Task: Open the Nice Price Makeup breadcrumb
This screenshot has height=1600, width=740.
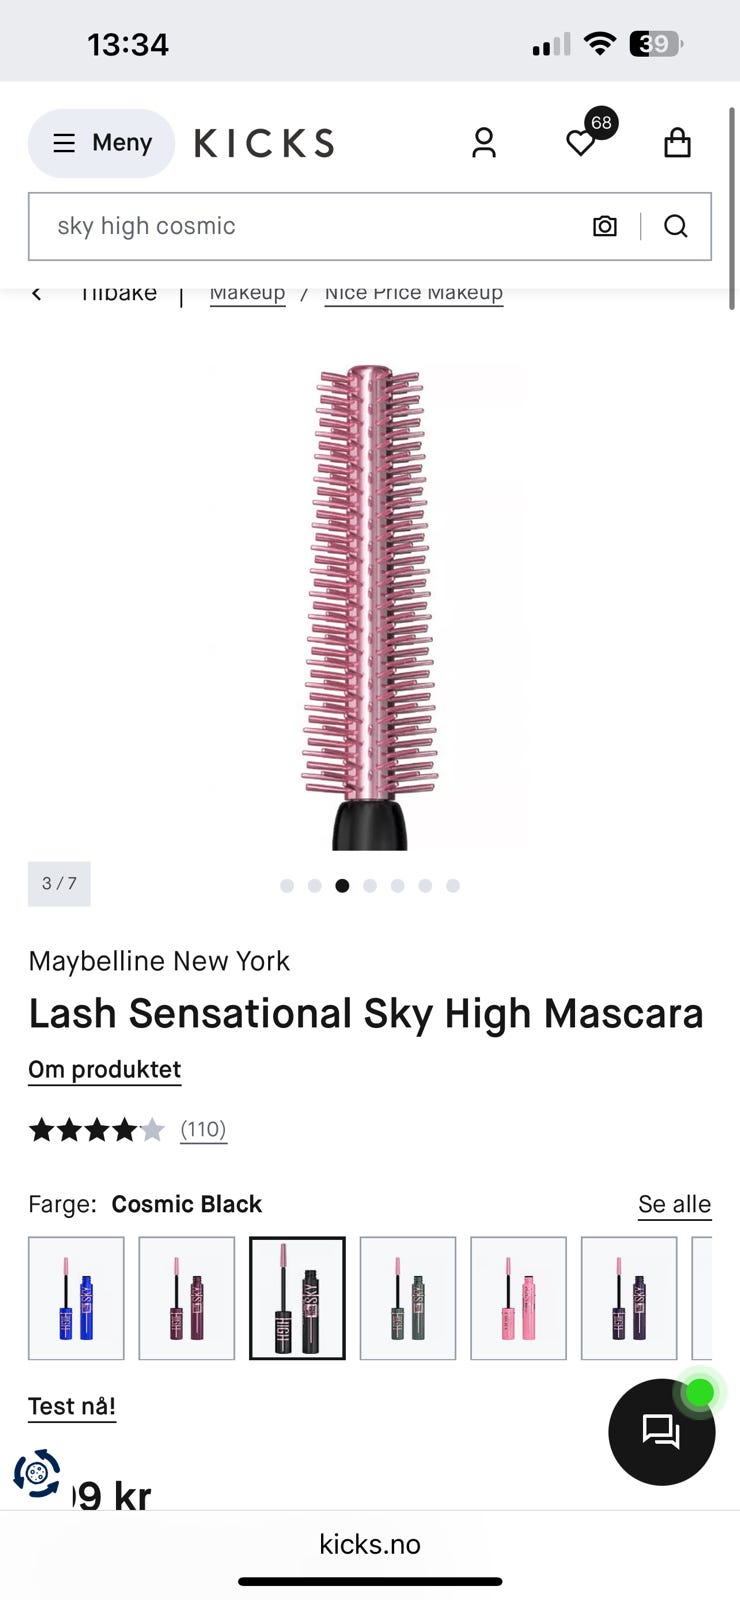Action: [x=414, y=293]
